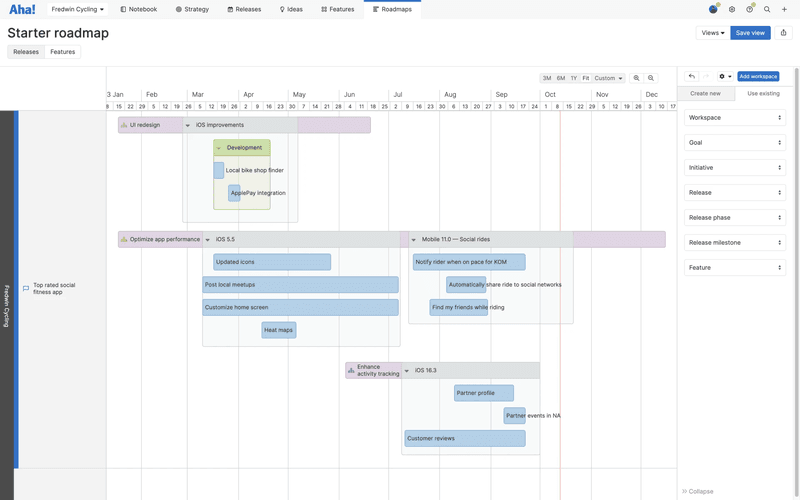Open the user avatar menu
This screenshot has height=500, width=800.
click(x=713, y=9)
